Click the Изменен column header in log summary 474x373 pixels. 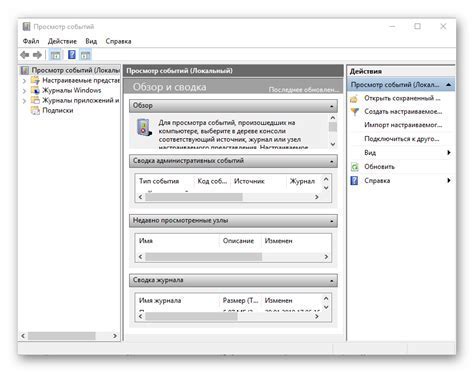[278, 301]
